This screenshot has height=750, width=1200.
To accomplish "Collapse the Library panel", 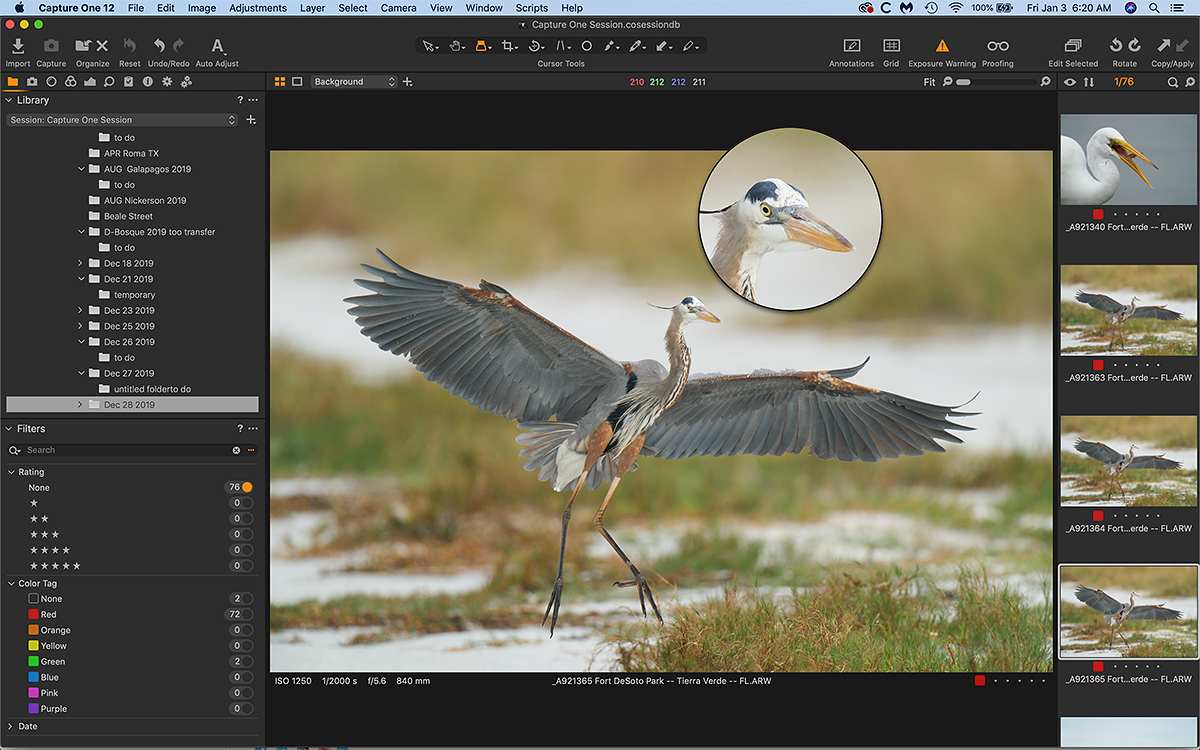I will pos(9,100).
